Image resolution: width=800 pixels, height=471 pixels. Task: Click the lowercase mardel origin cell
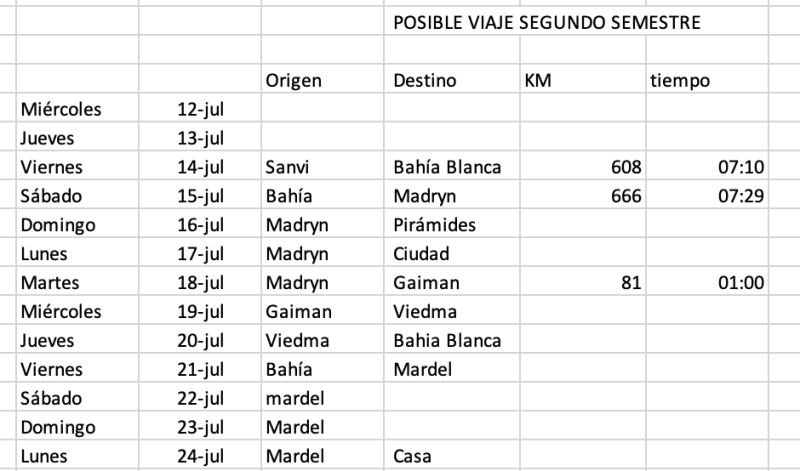click(x=322, y=398)
